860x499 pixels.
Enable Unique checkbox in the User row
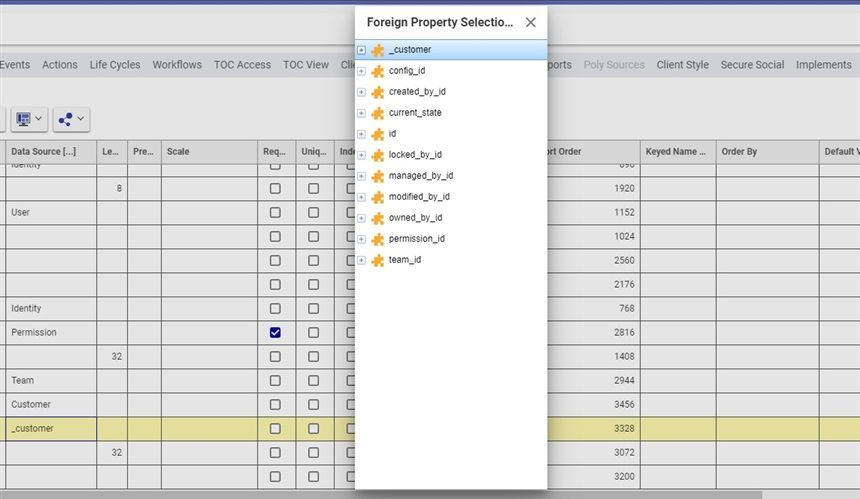pyautogui.click(x=313, y=213)
